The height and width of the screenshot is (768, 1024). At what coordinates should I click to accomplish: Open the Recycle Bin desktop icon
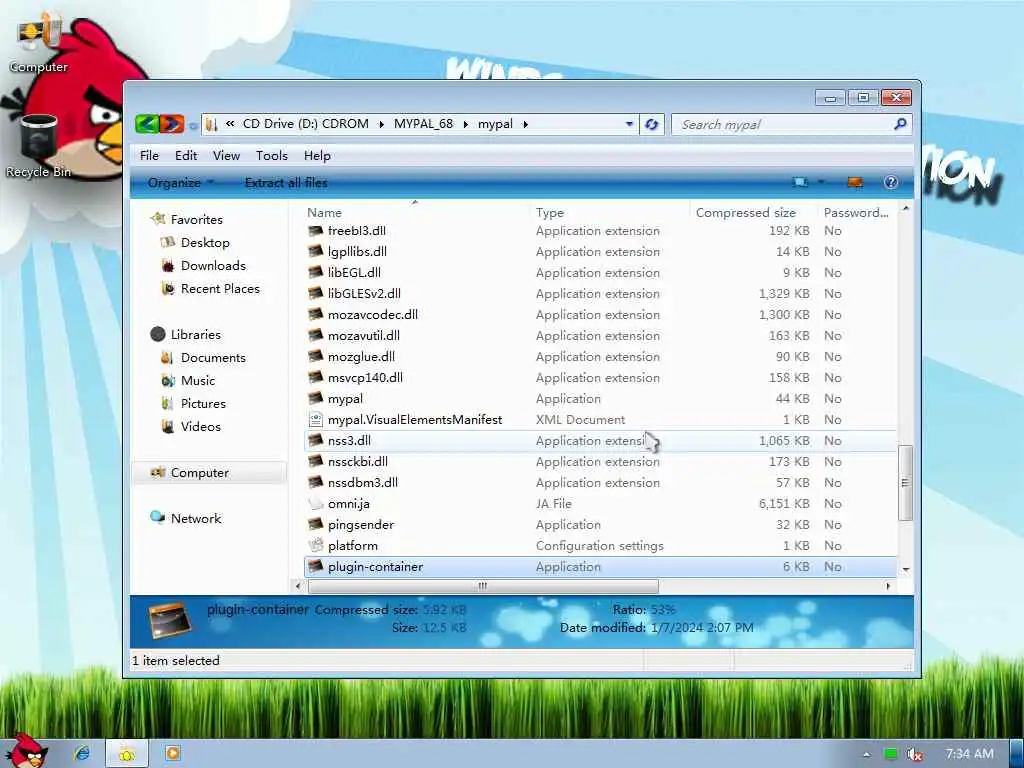click(39, 145)
